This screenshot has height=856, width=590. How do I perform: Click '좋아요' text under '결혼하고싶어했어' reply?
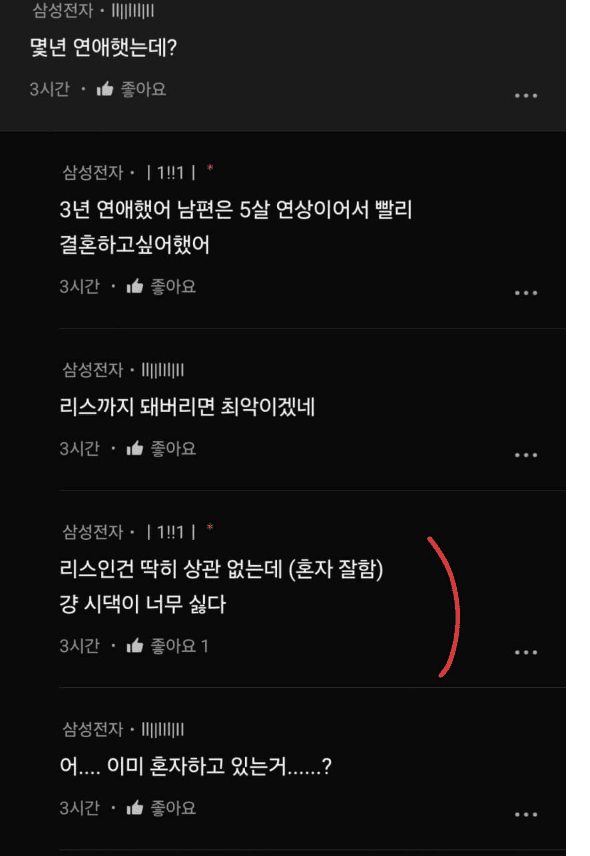[x=173, y=286]
